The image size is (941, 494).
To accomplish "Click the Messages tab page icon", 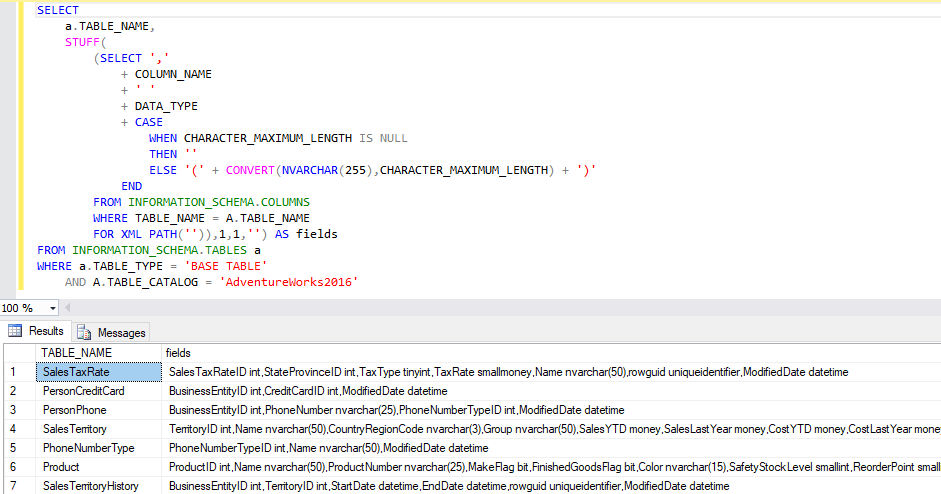I will 84,333.
